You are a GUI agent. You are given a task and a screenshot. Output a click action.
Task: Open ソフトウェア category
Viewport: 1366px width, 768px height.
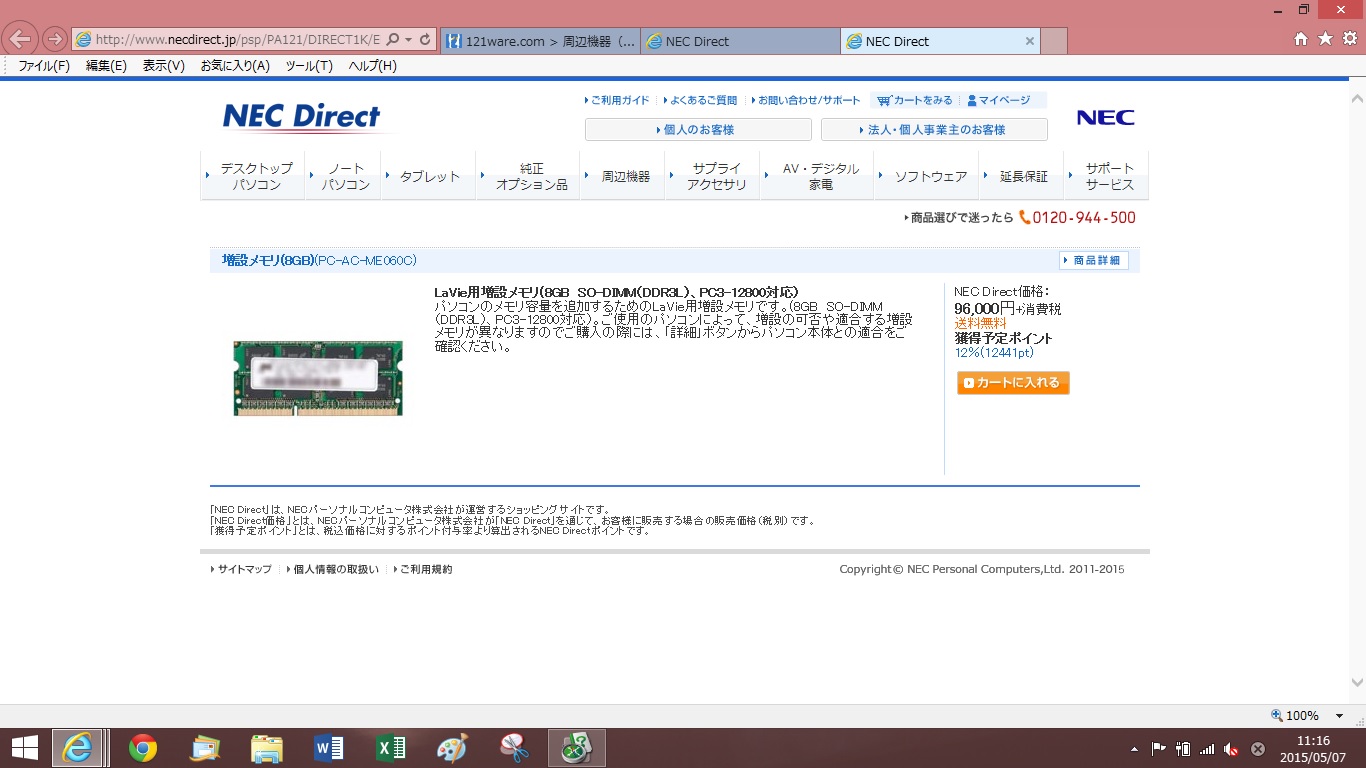point(927,176)
